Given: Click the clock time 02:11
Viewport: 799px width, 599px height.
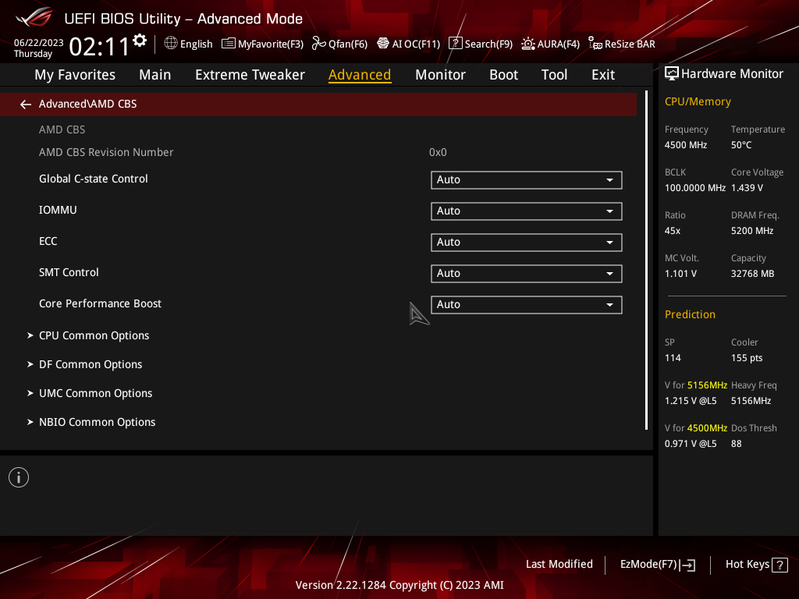Looking at the screenshot, I should click(x=99, y=47).
